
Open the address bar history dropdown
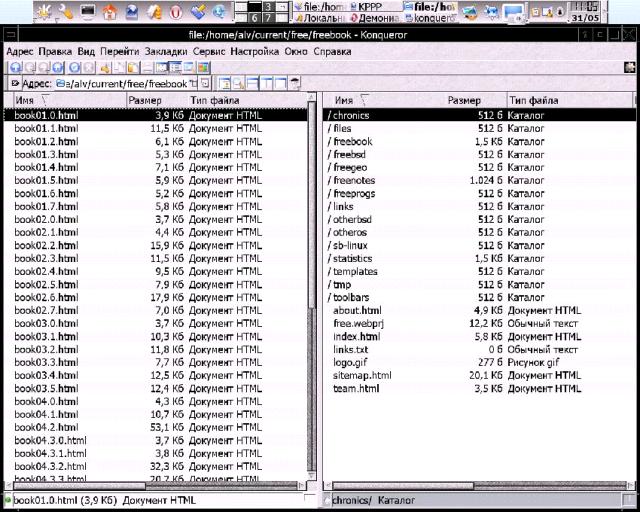coord(194,84)
